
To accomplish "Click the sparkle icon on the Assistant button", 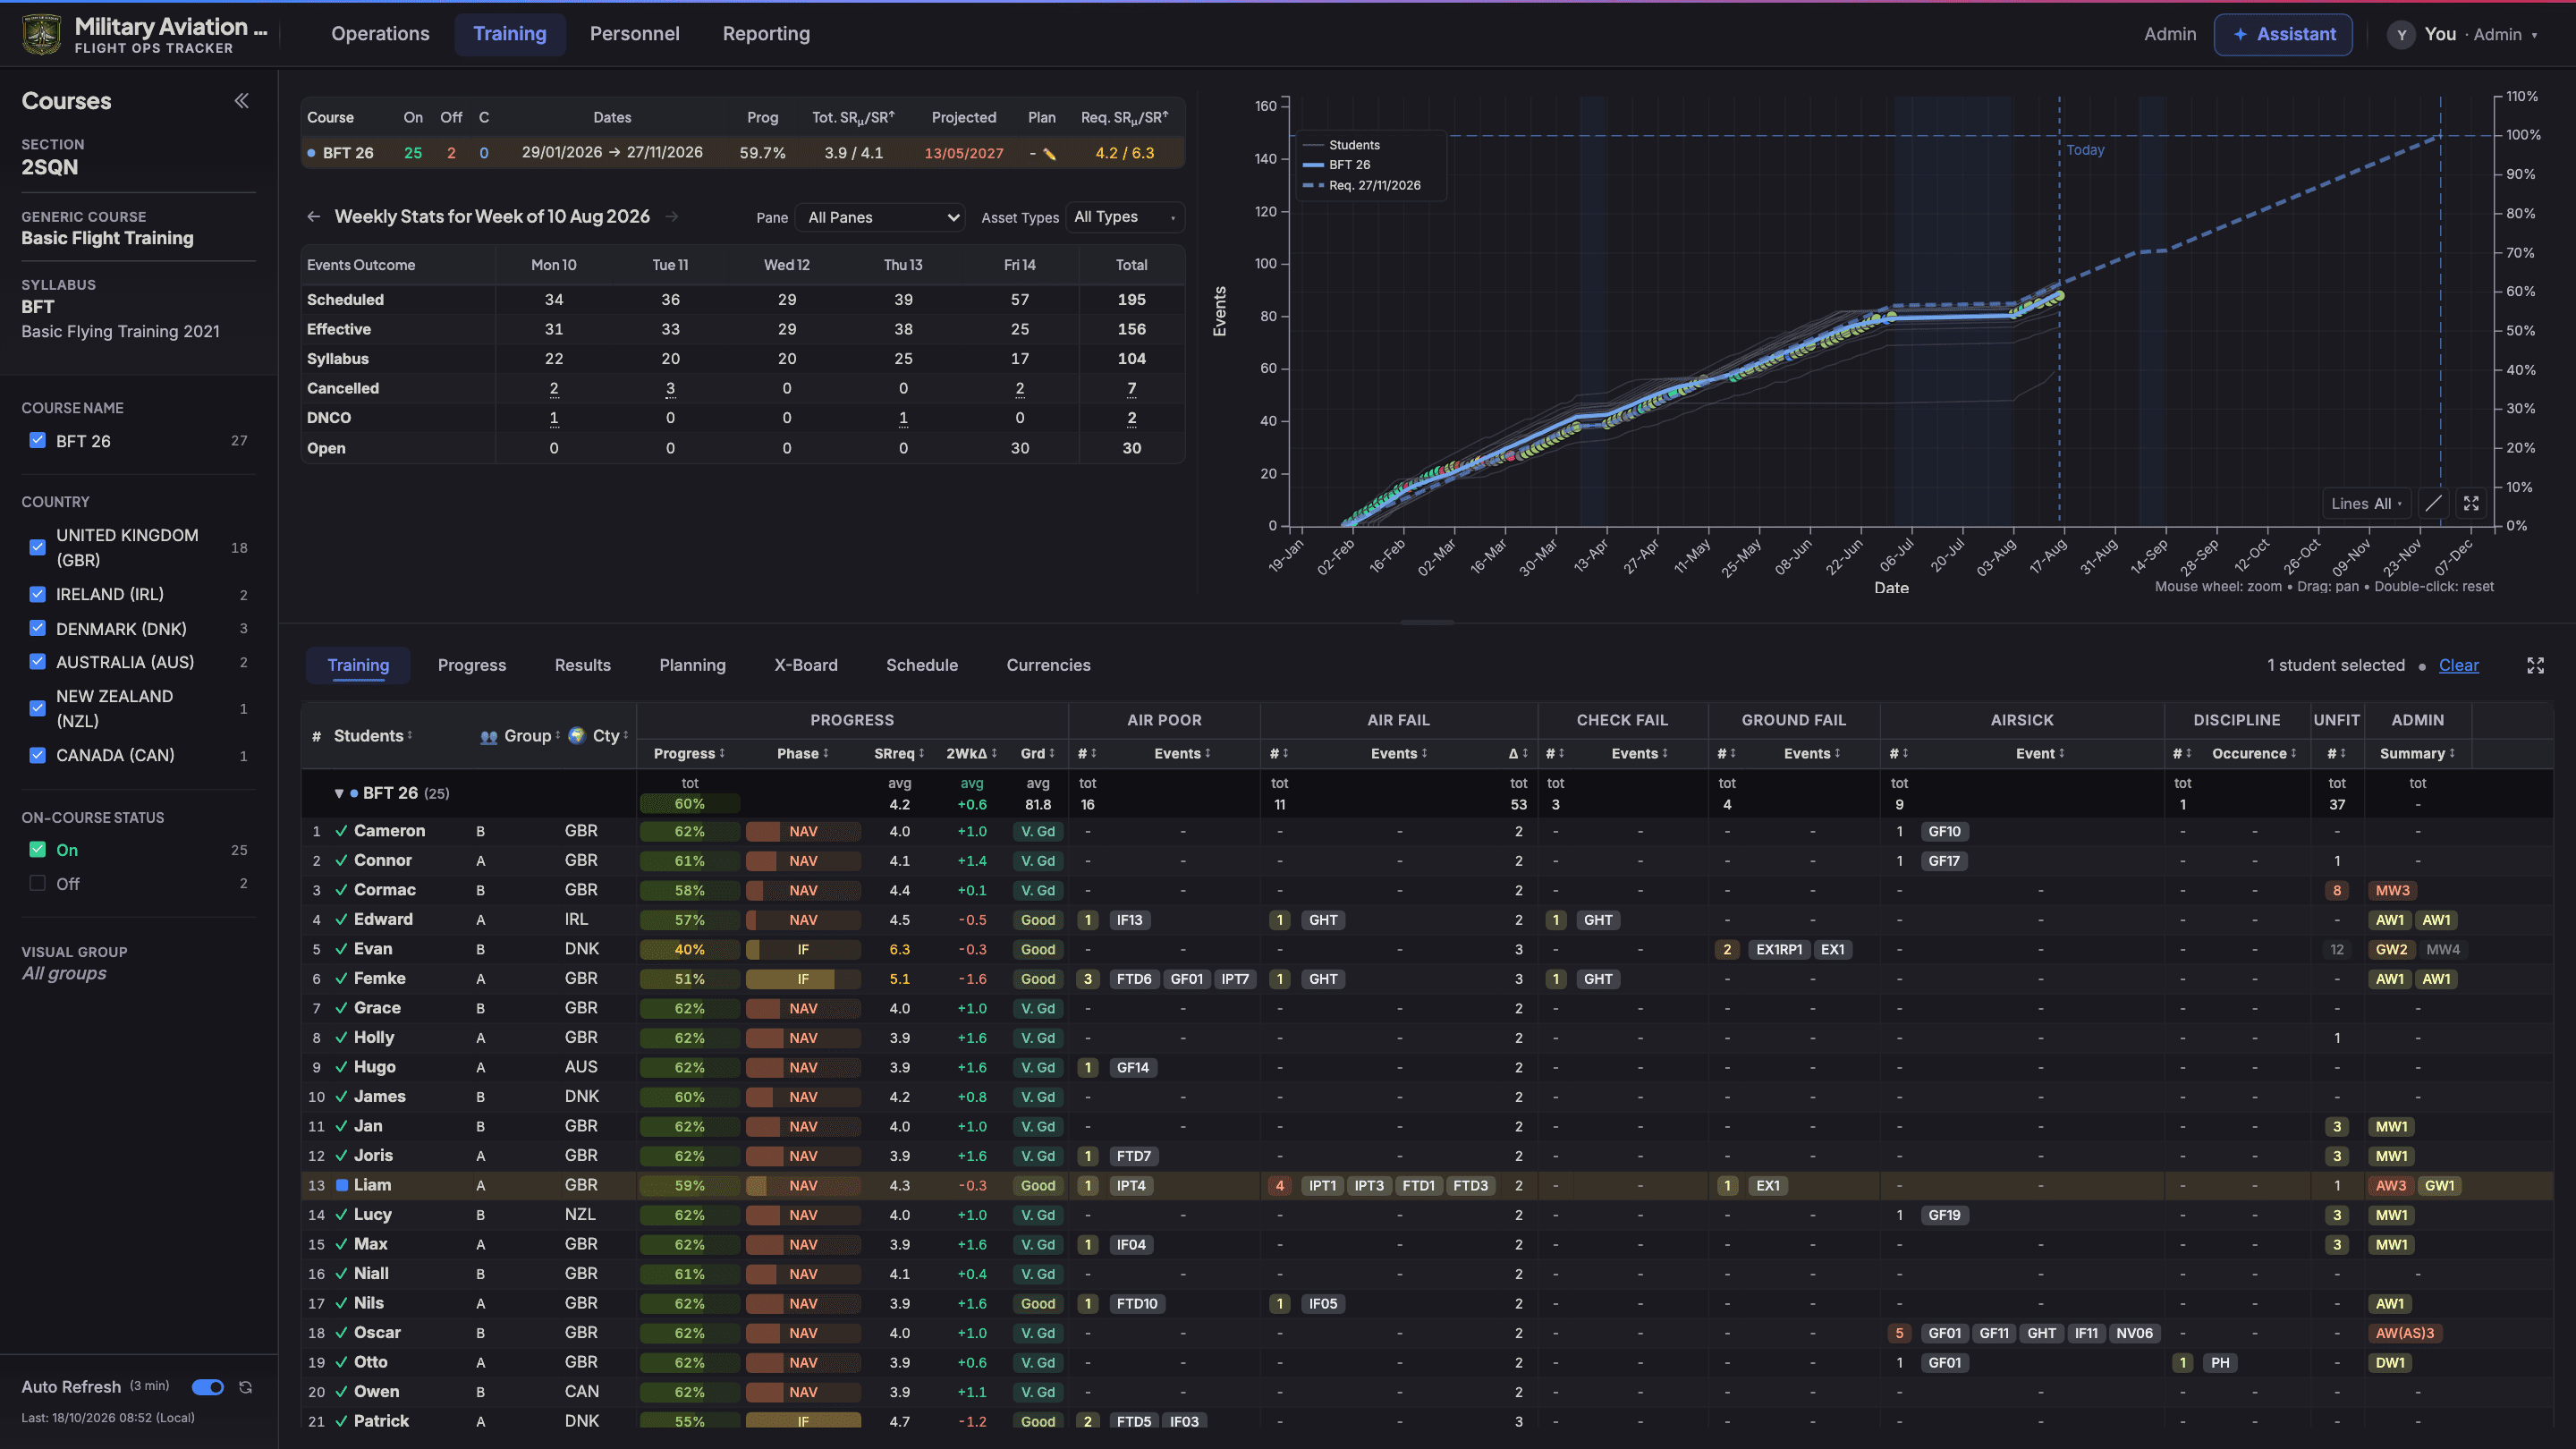I will tap(2241, 34).
